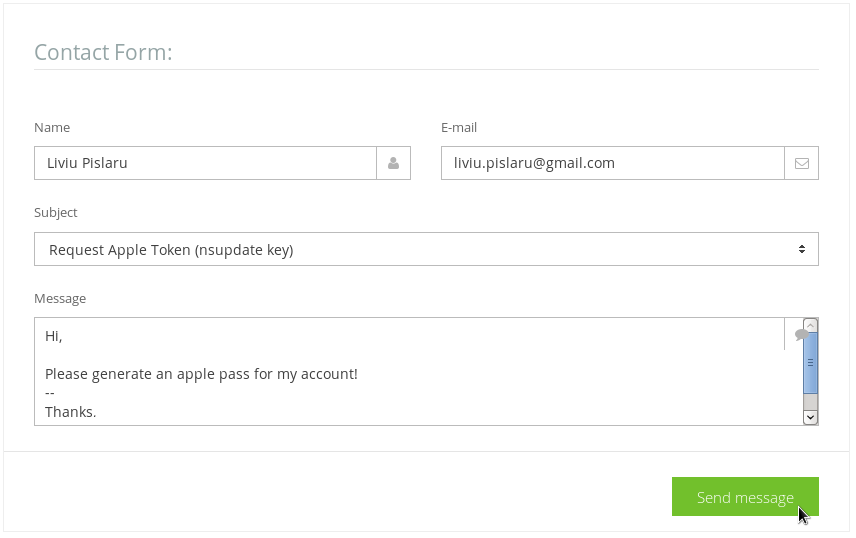The width and height of the screenshot is (856, 538).
Task: Focus the Name field containing Liviu Pislaru
Action: pyautogui.click(x=205, y=163)
